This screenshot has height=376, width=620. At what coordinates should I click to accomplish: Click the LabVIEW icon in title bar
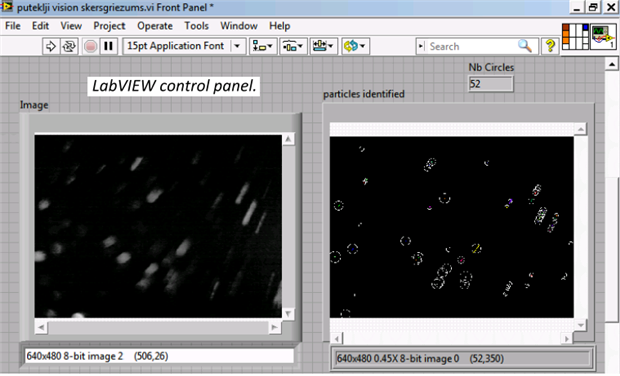point(7,7)
